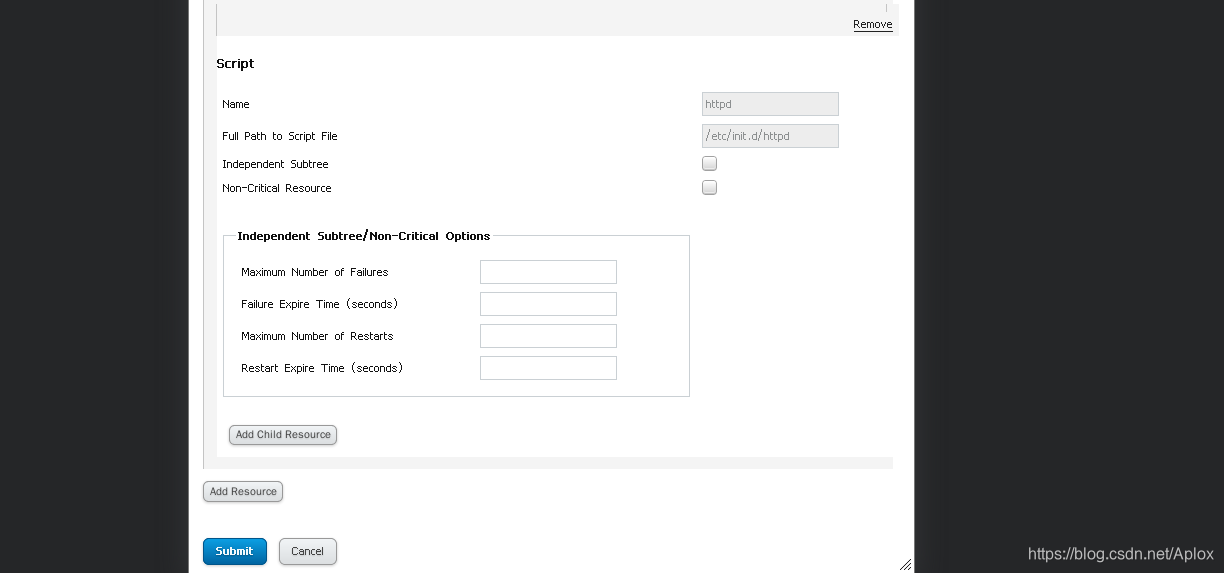Focus the Maximum Number of Failures field

pyautogui.click(x=548, y=272)
